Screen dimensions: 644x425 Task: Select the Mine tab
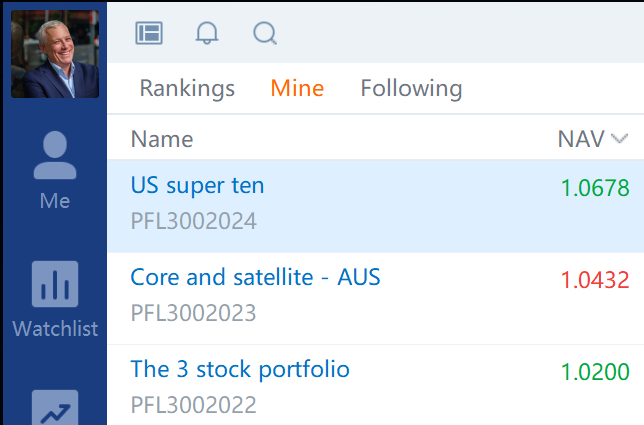point(297,88)
